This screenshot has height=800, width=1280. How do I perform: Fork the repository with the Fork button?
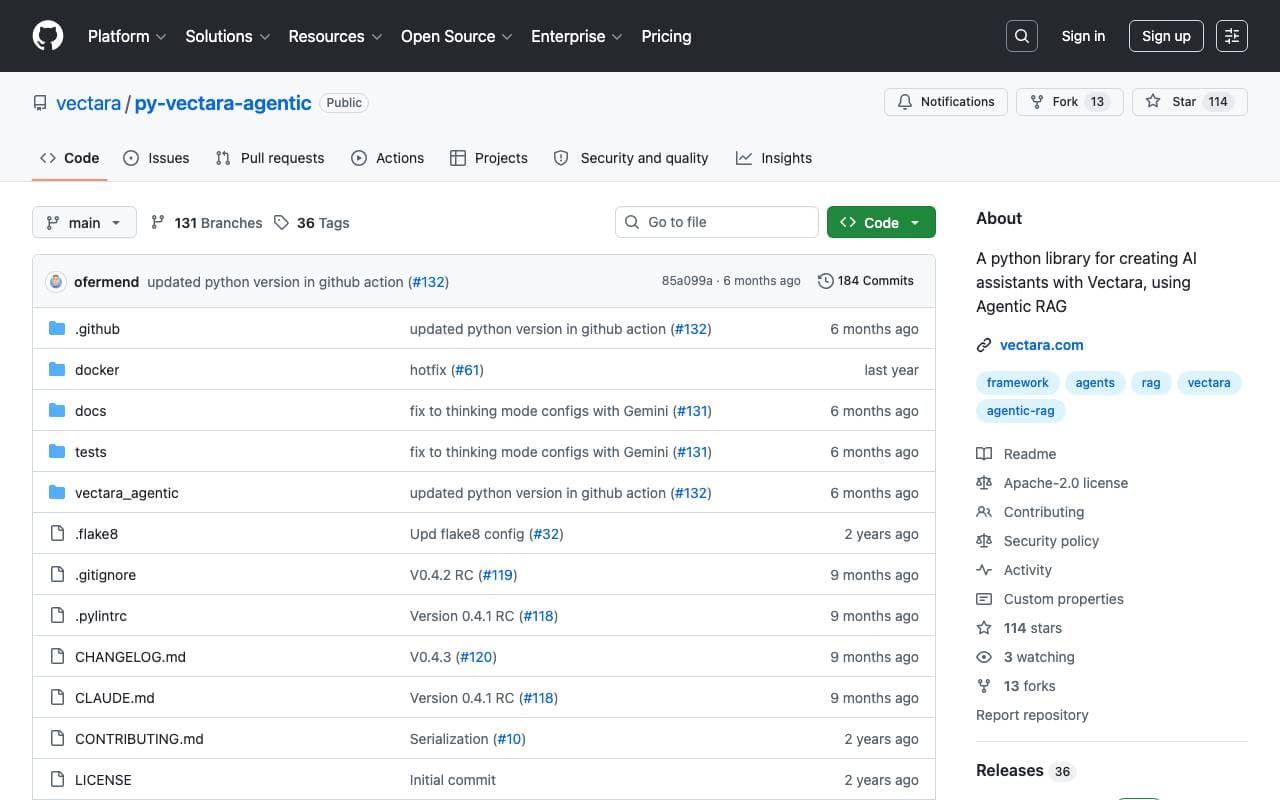pos(1069,102)
